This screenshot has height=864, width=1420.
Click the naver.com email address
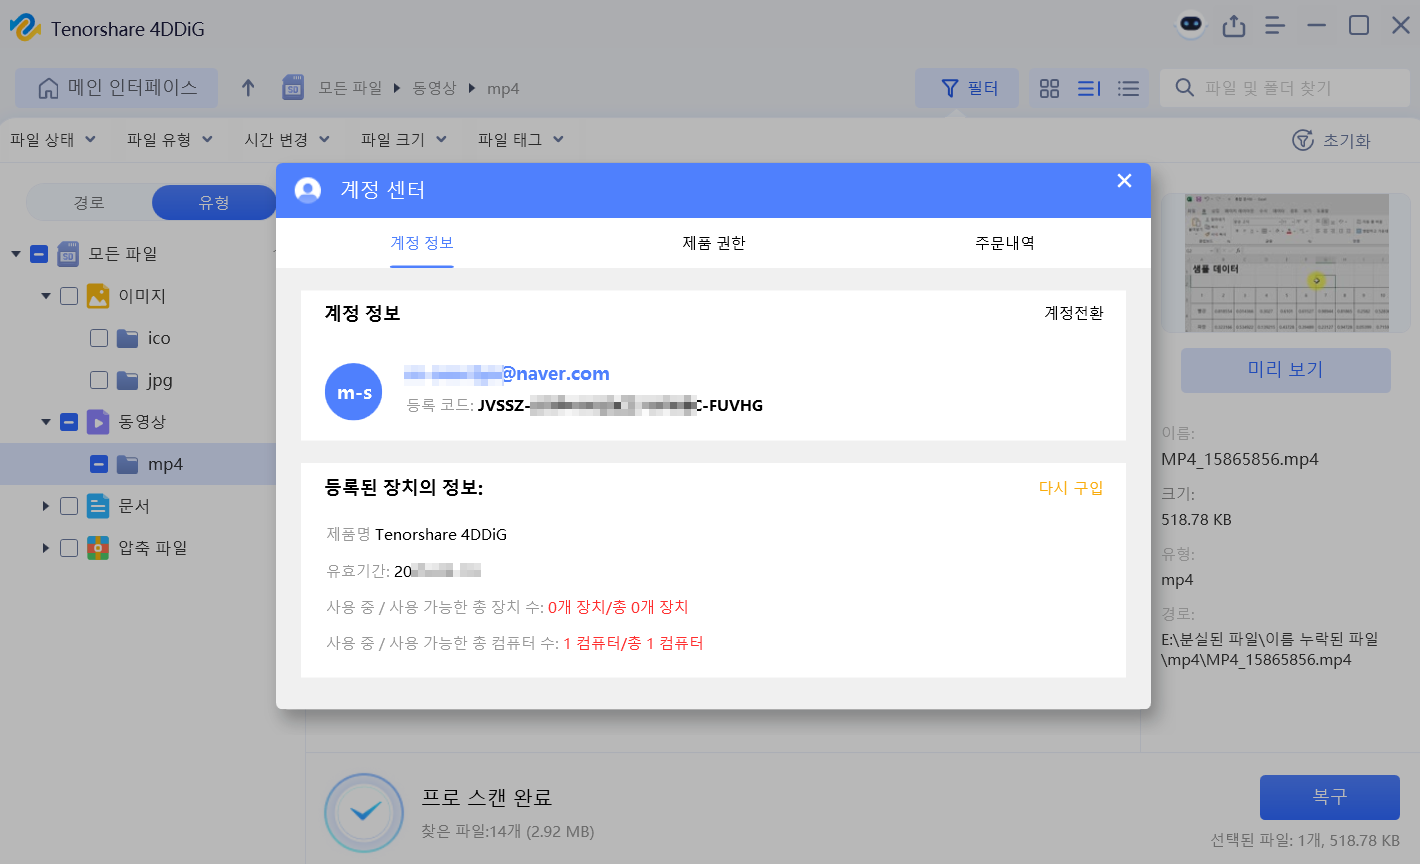(507, 374)
